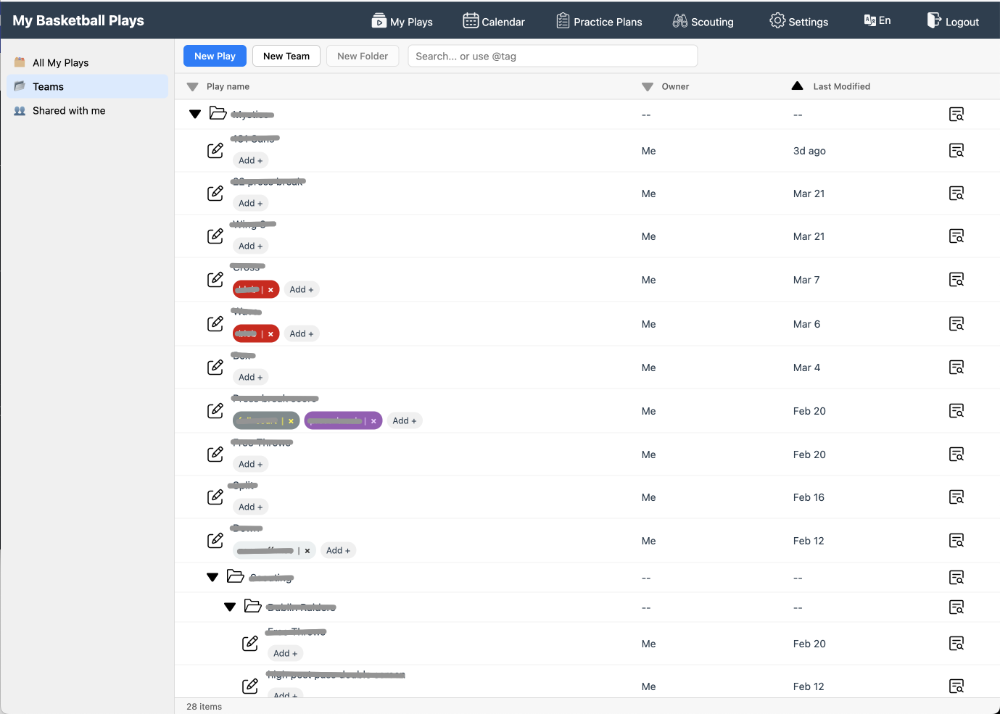This screenshot has width=1000, height=714.
Task: Click the blue New Play button
Action: click(x=215, y=57)
